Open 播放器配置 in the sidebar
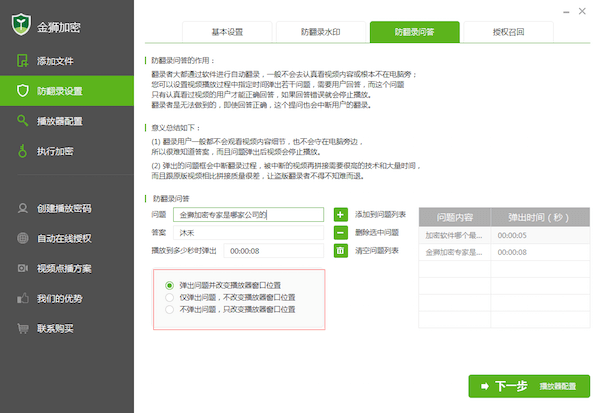Image resolution: width=600 pixels, height=413 pixels. click(67, 121)
